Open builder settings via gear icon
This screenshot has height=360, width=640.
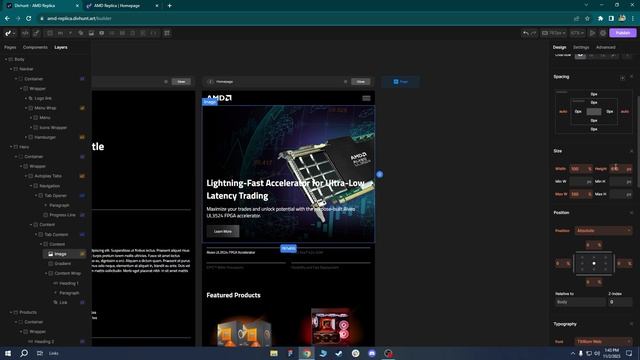[603, 33]
